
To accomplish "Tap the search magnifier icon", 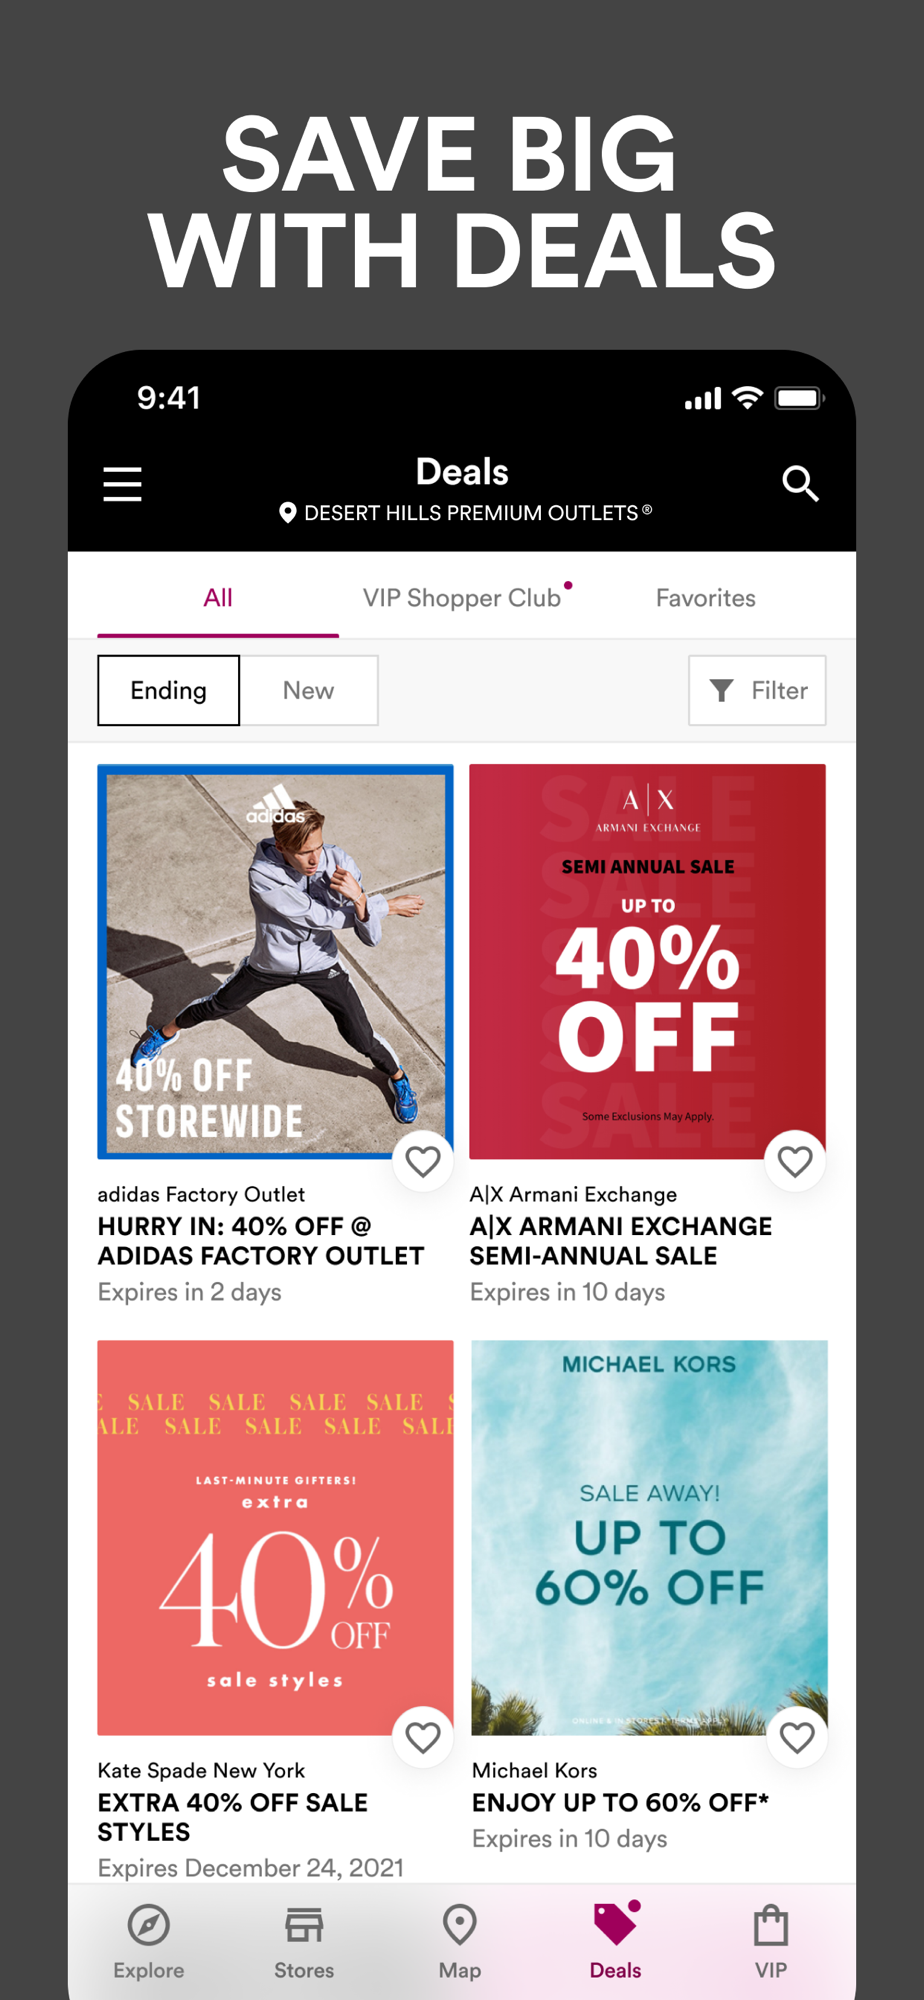I will [x=800, y=483].
